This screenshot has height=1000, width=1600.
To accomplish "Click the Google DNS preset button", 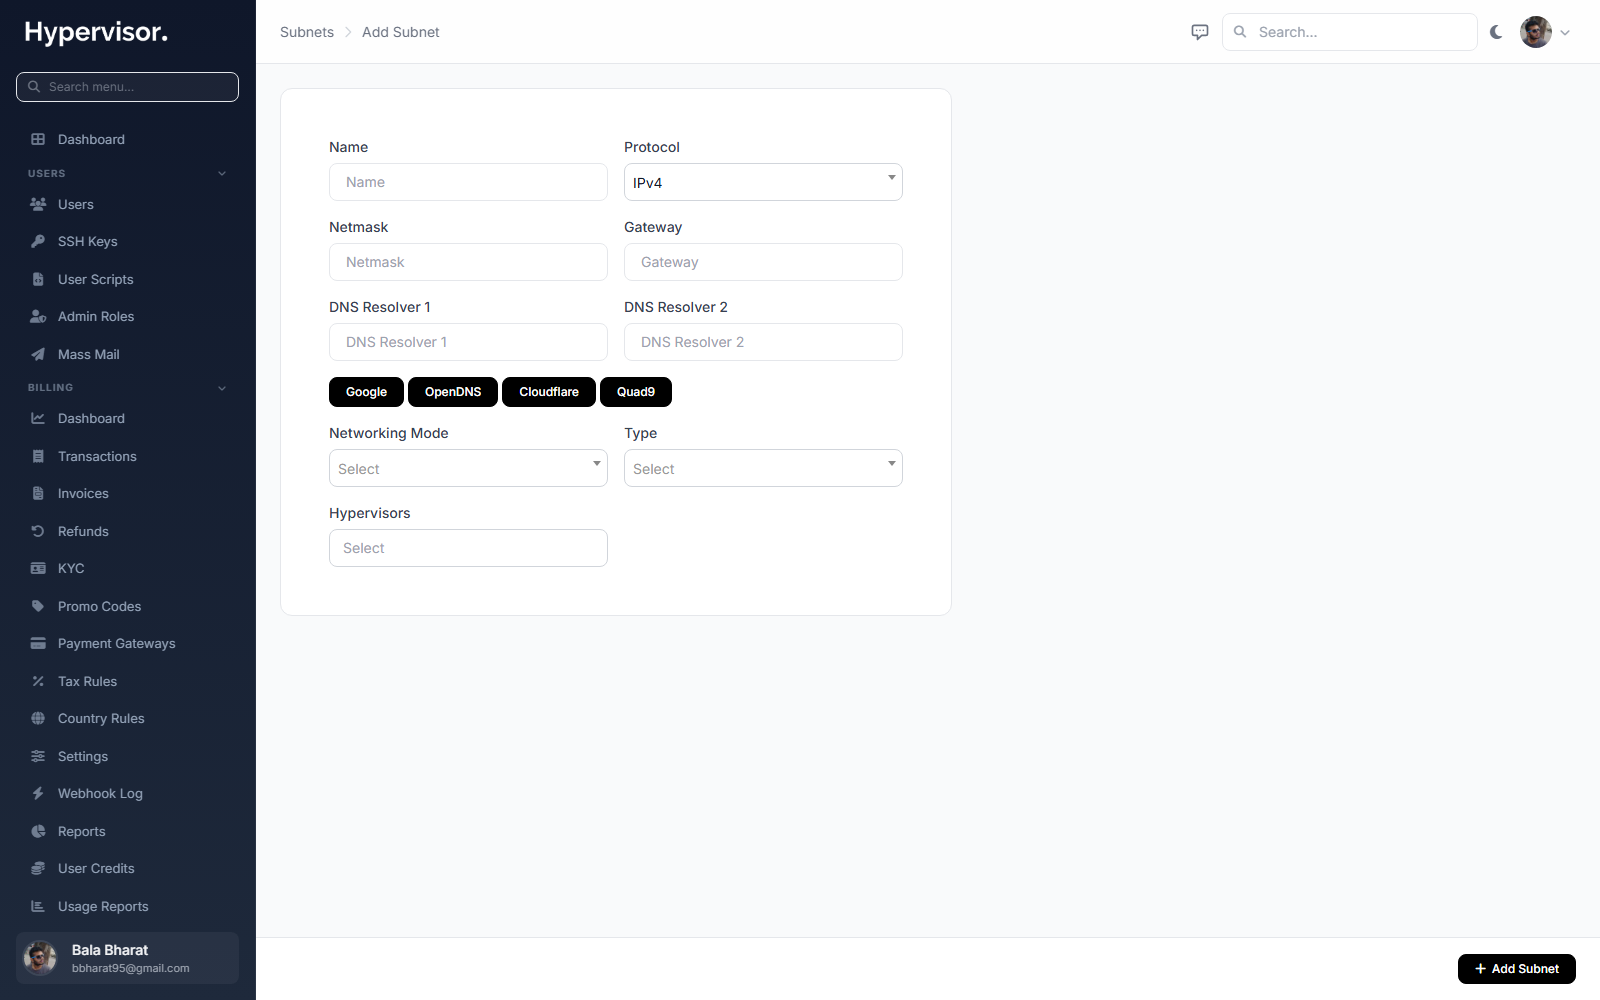I will coord(366,392).
